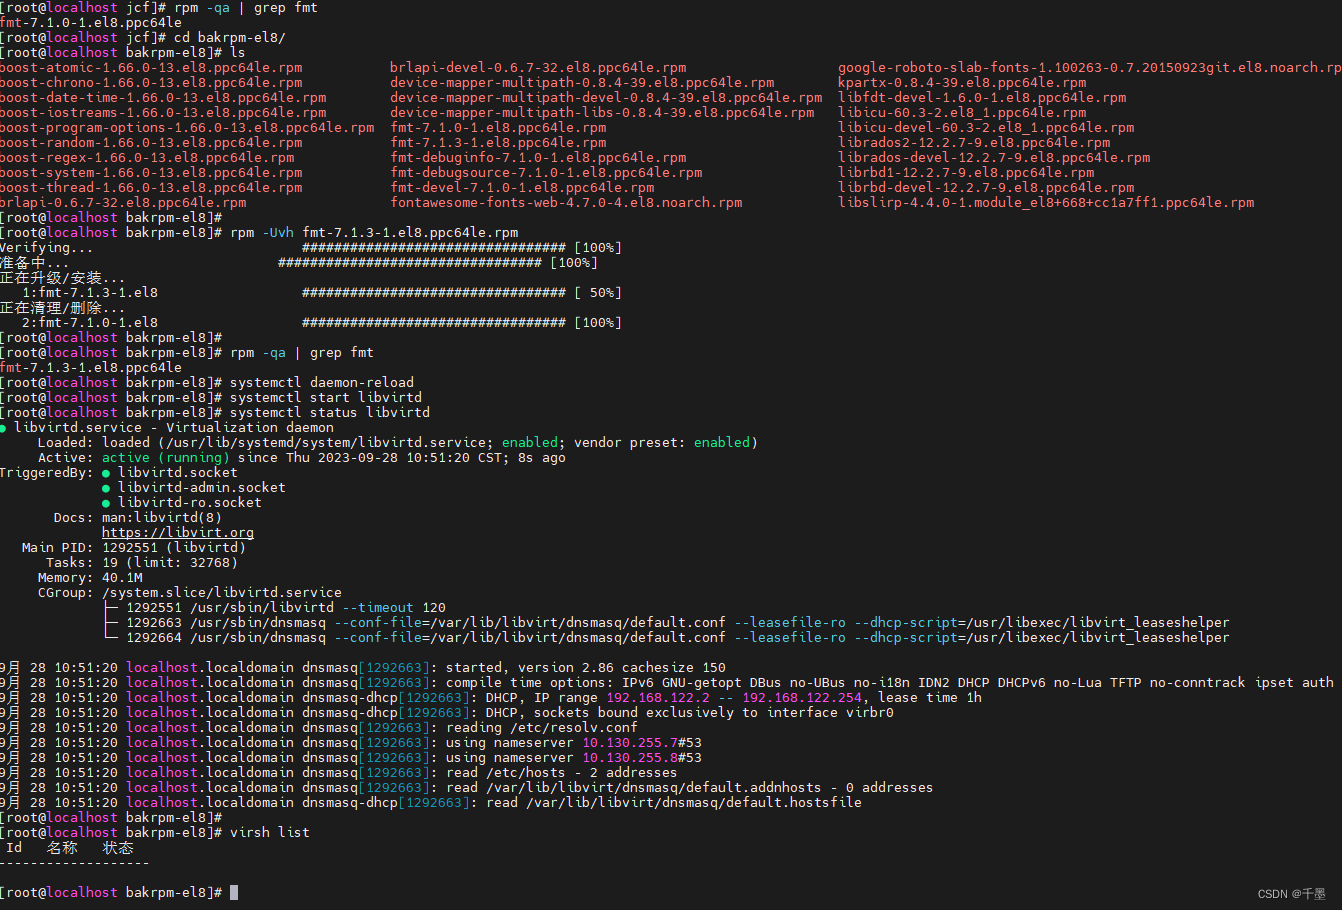Viewport: 1342px width, 910px height.
Task: Select the 'libvirtd.socket' trigger entry
Action: (x=178, y=473)
